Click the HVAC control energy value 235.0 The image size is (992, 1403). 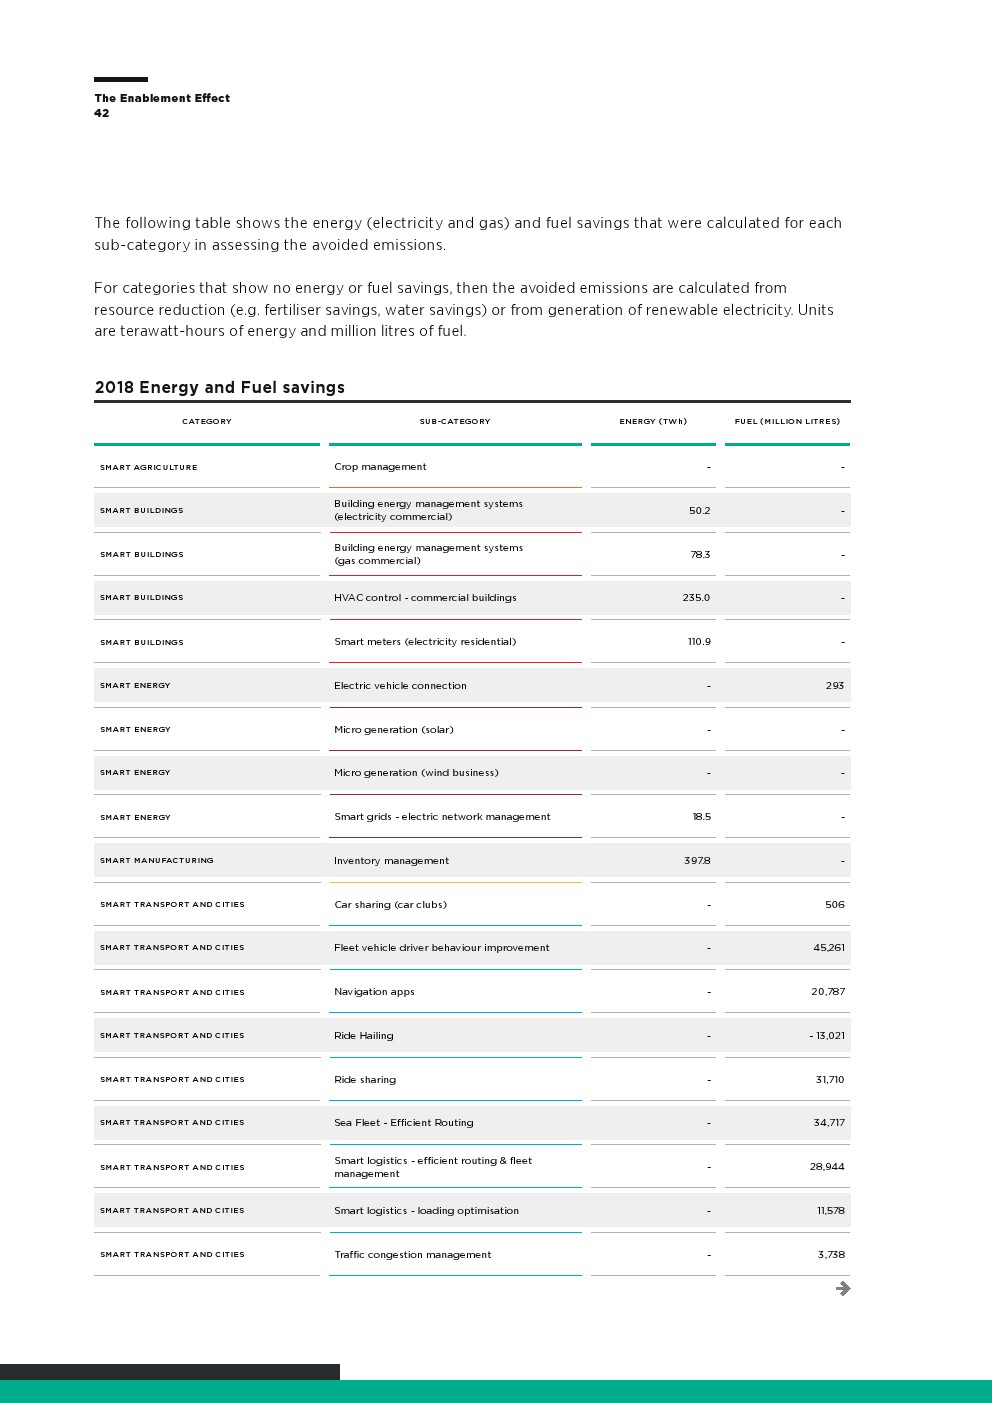coord(696,598)
